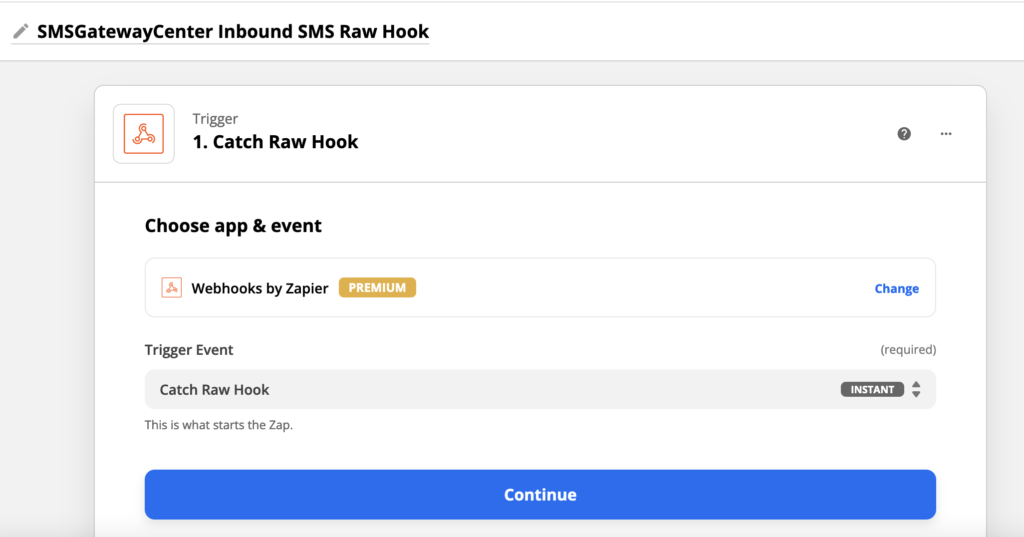Open the Trigger Event dropdown showing Catch Raw Hook
The image size is (1024, 537).
480,390
